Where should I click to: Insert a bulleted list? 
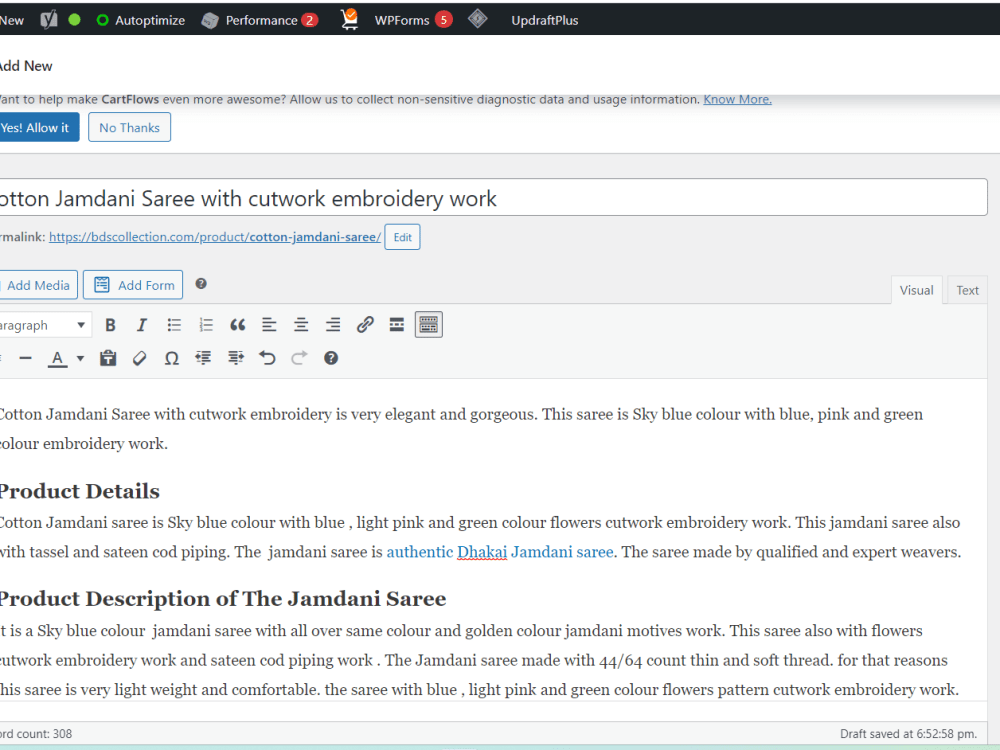(174, 325)
